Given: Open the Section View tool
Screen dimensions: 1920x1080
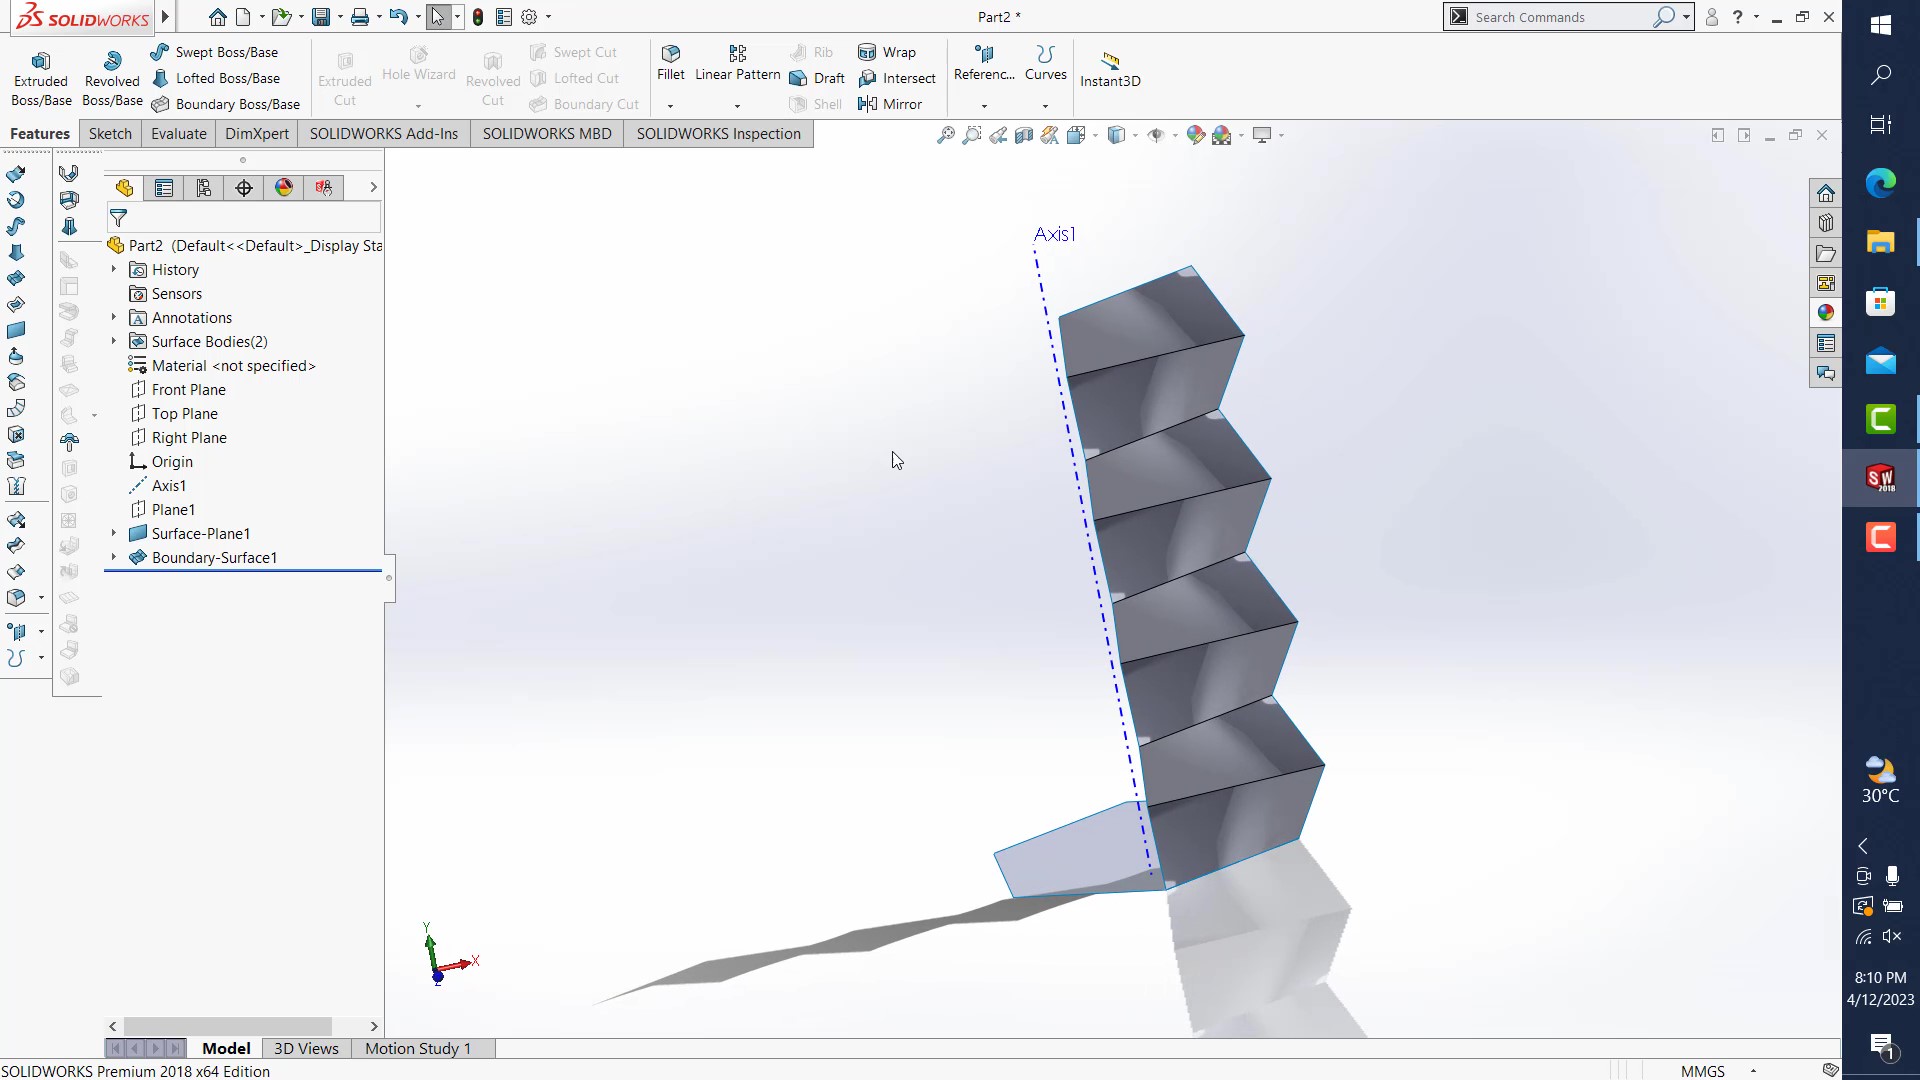Looking at the screenshot, I should click(x=1023, y=135).
